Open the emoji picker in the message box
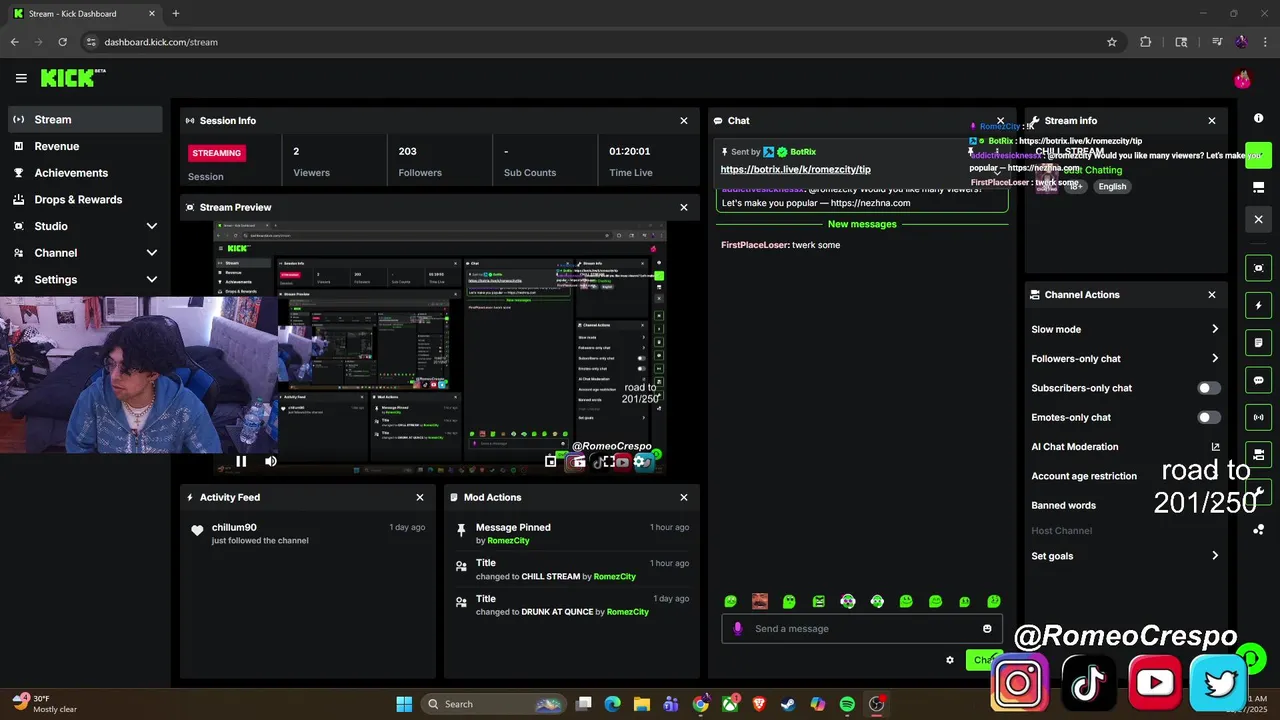The image size is (1280, 720). (987, 629)
